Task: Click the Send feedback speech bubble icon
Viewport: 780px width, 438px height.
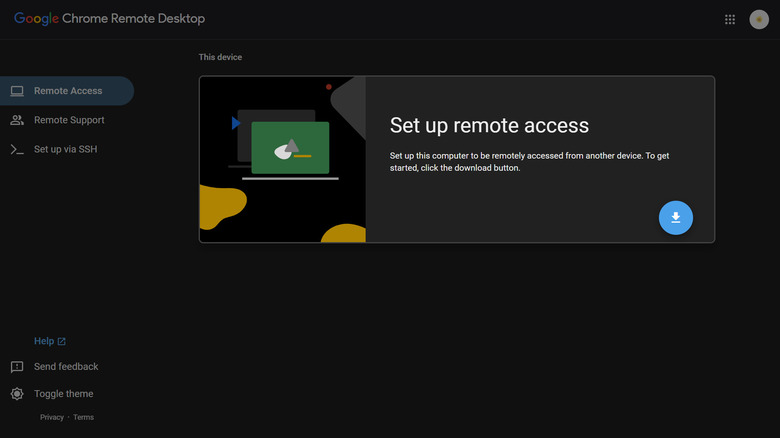Action: click(x=17, y=367)
